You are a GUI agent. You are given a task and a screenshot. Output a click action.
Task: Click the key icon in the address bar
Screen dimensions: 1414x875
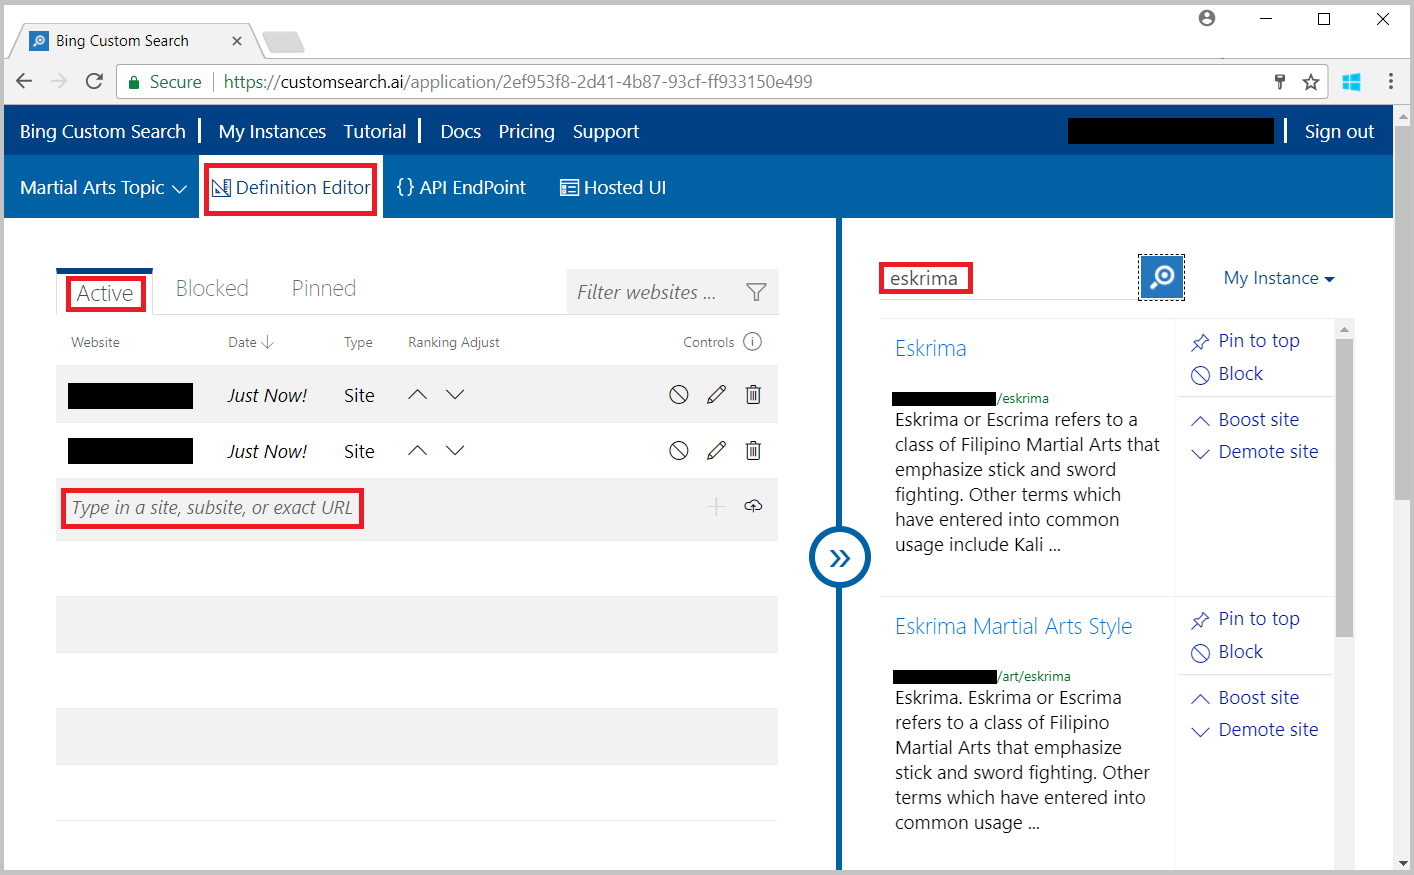point(1279,82)
